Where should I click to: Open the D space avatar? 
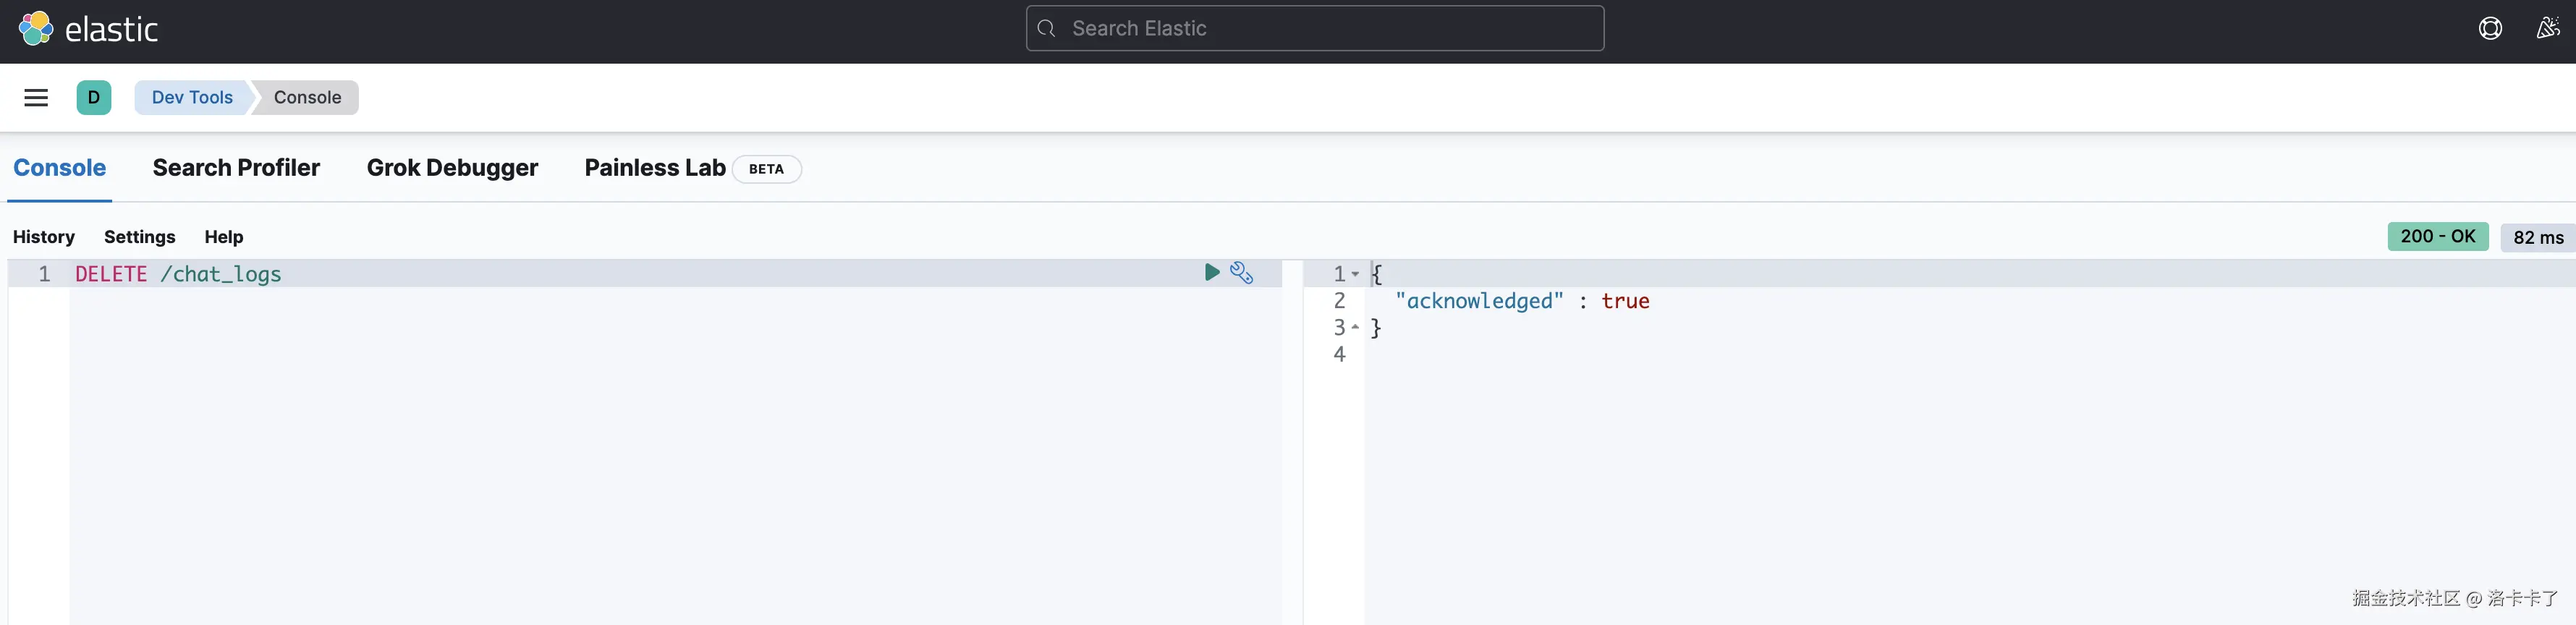coord(94,98)
